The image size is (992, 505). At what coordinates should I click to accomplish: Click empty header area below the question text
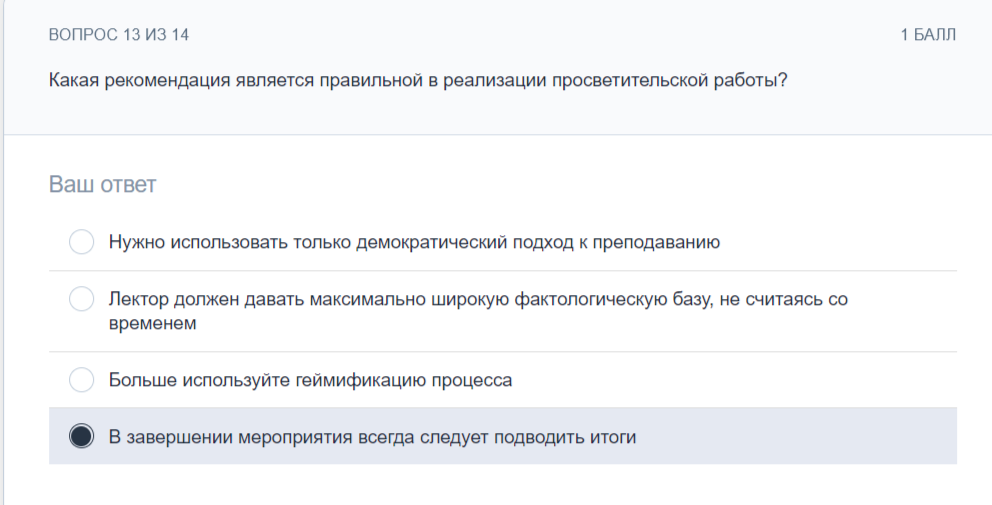pos(497,114)
